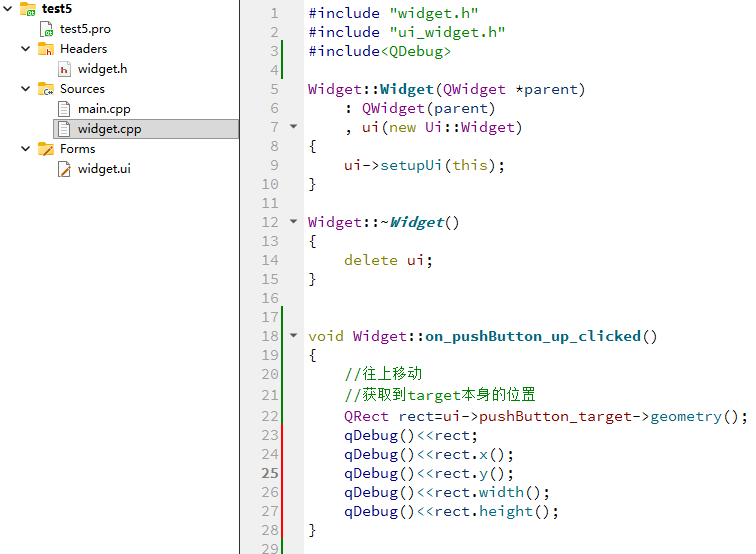Fold the Widget constructor code at line 7

[293, 127]
